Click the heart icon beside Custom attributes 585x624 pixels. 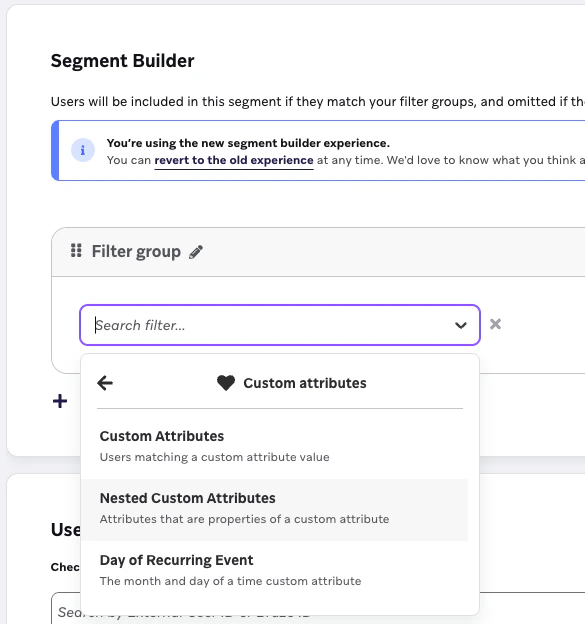226,383
